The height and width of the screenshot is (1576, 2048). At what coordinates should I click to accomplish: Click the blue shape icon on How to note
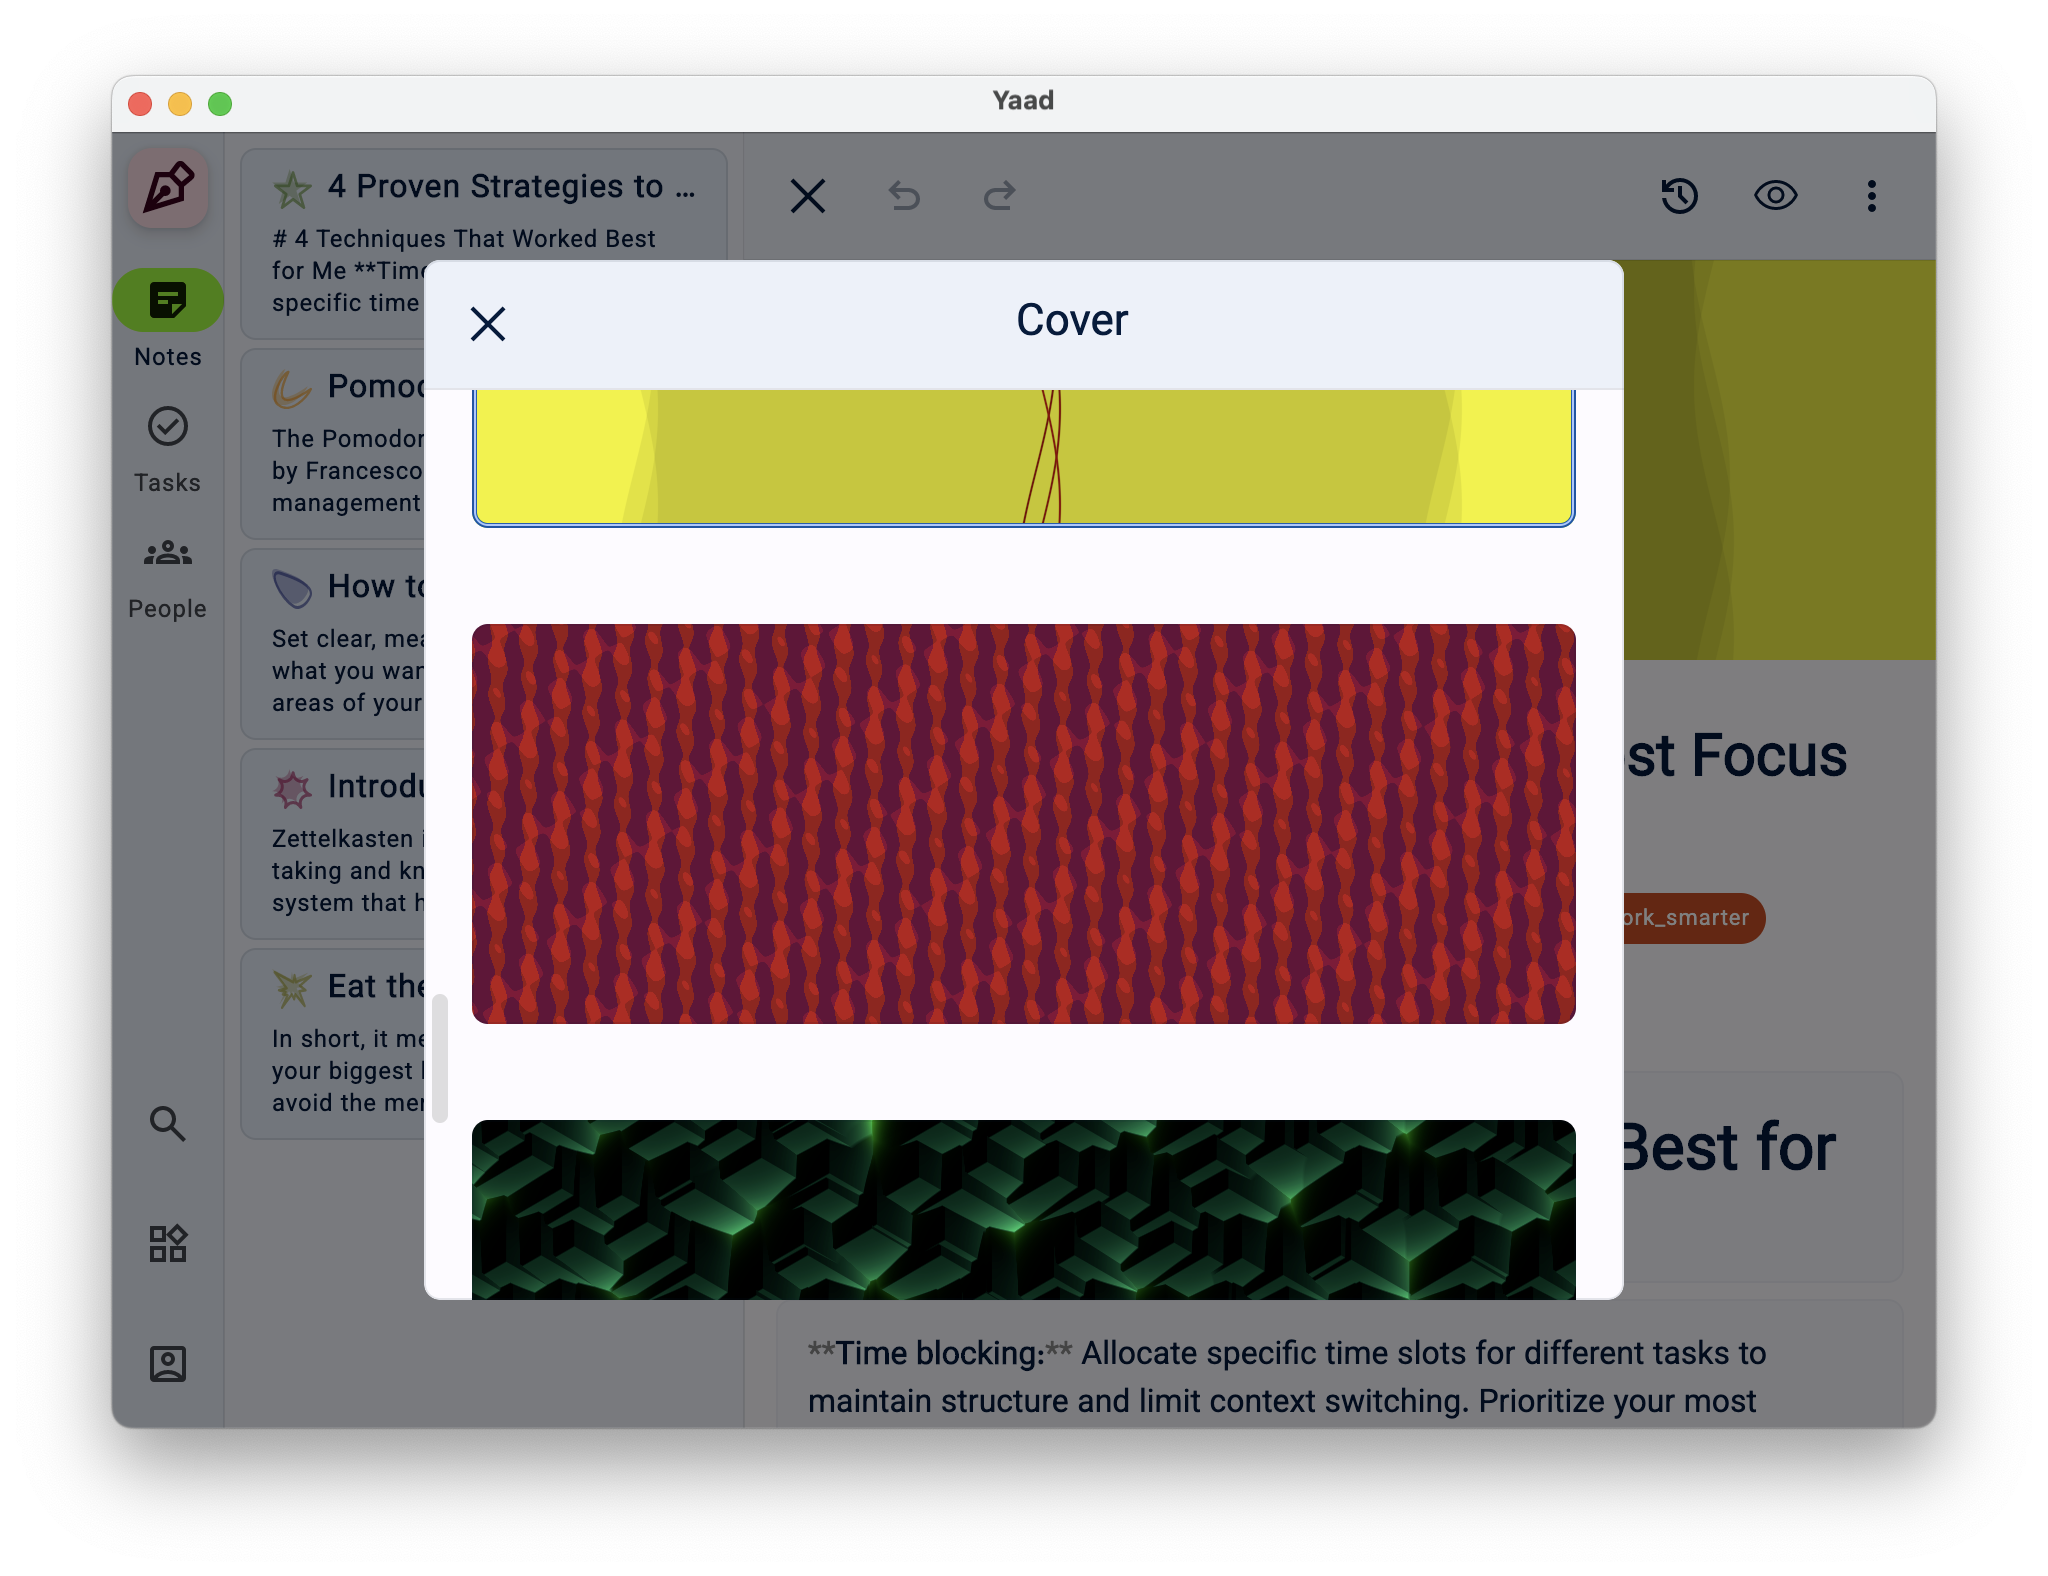292,589
